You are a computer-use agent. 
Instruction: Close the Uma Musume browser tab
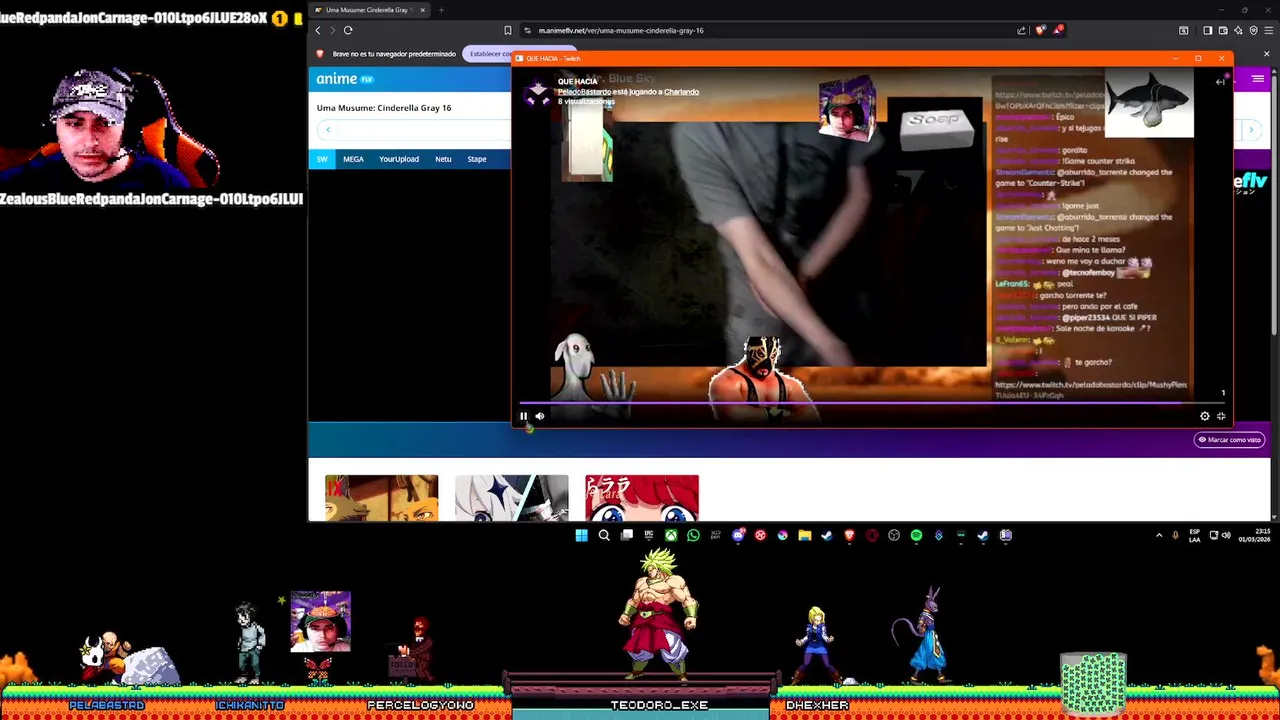pyautogui.click(x=422, y=10)
